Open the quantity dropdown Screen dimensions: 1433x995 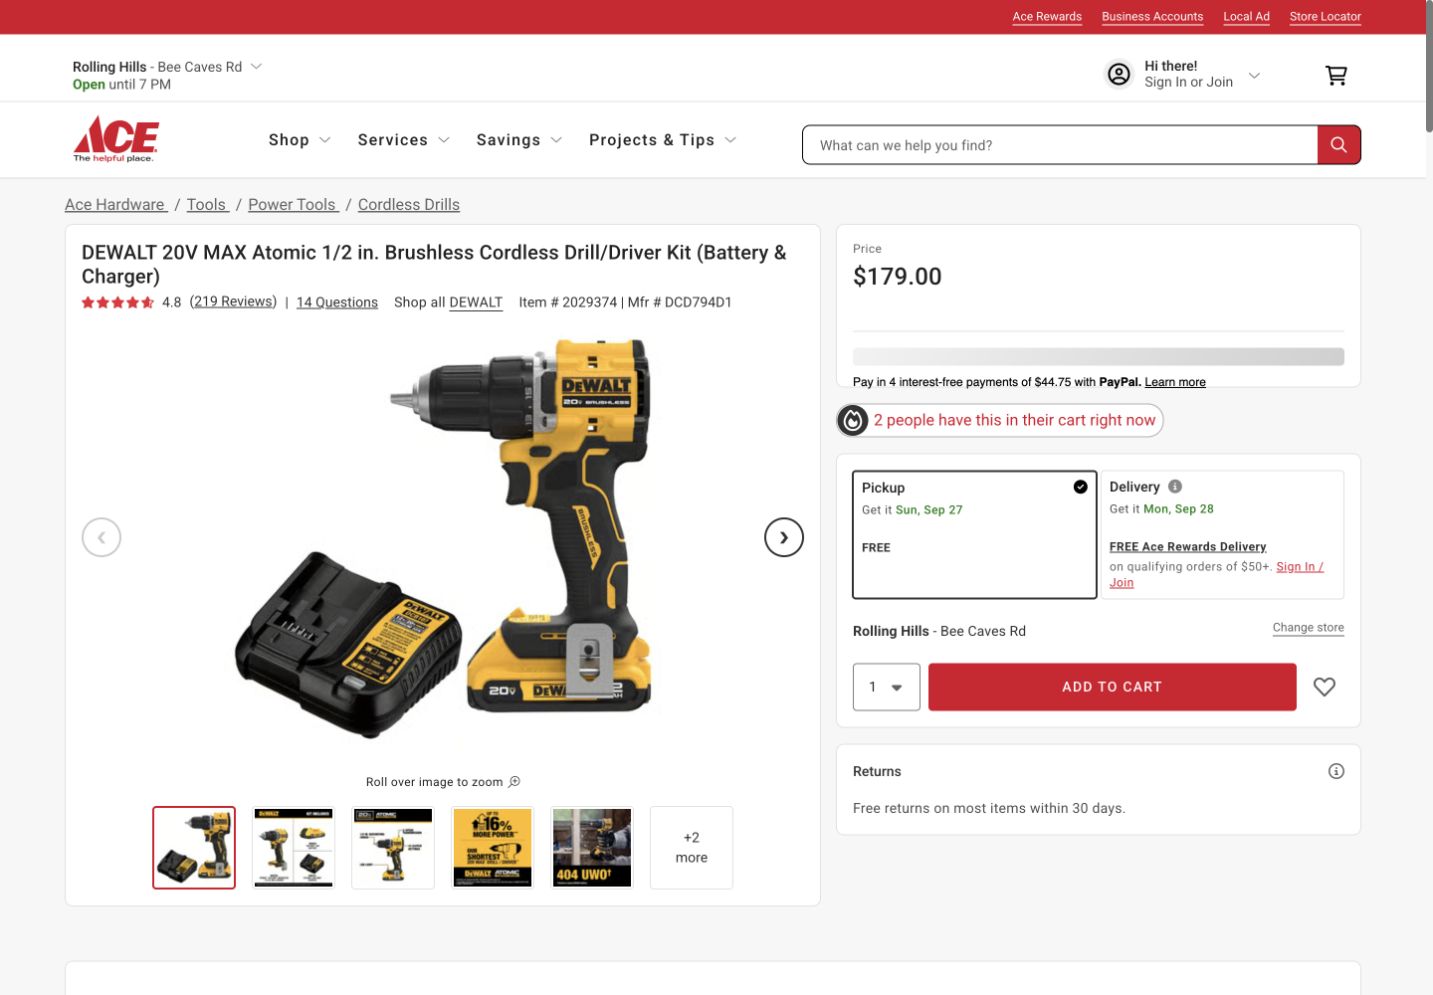tap(886, 687)
